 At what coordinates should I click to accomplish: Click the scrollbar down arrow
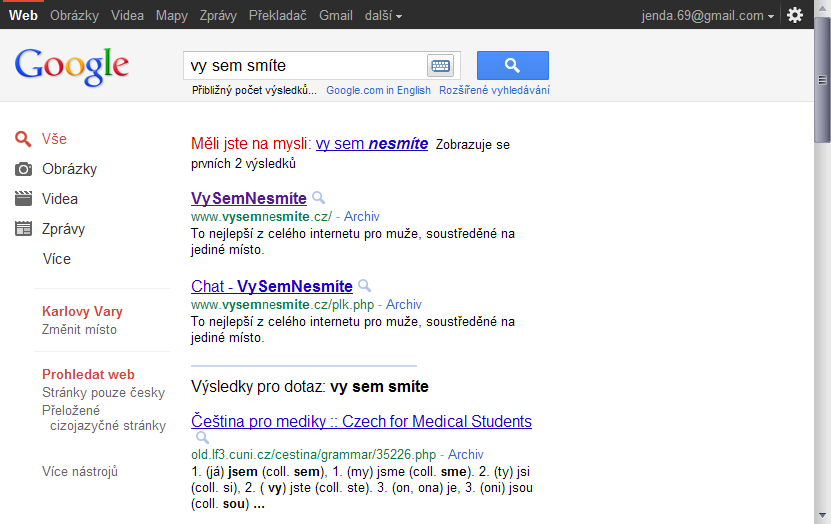pyautogui.click(x=823, y=516)
